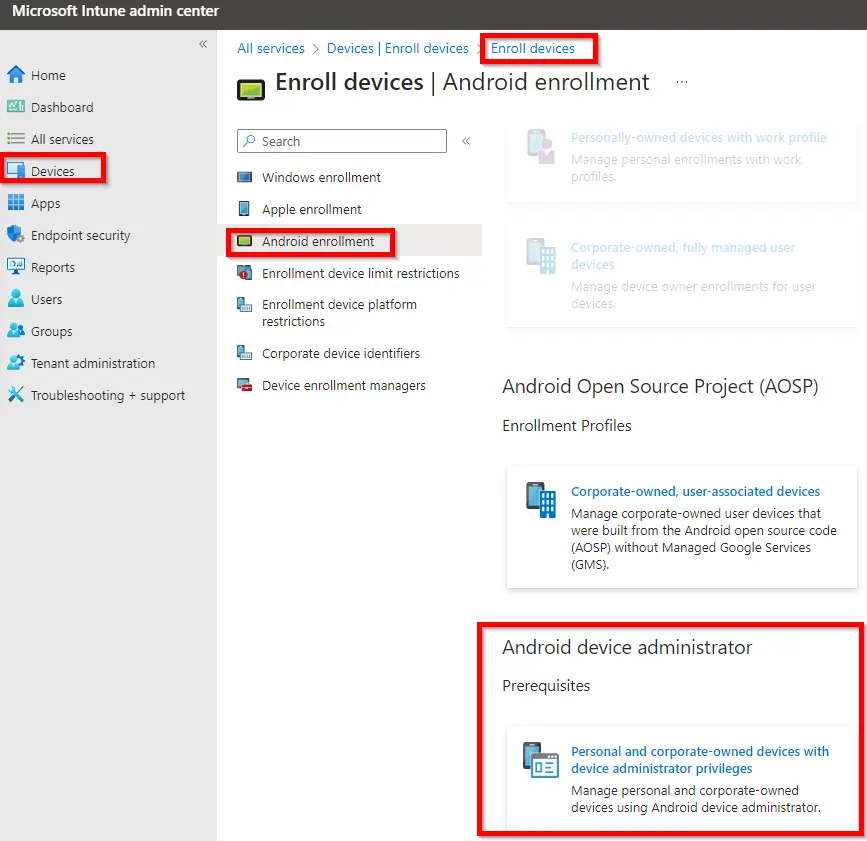The width and height of the screenshot is (867, 841).
Task: Open Corporate-owned, fully managed user devices link
Action: (683, 255)
